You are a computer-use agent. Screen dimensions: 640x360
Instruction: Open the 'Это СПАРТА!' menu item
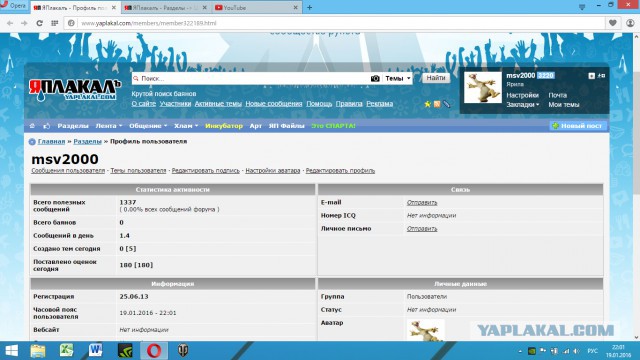click(333, 126)
